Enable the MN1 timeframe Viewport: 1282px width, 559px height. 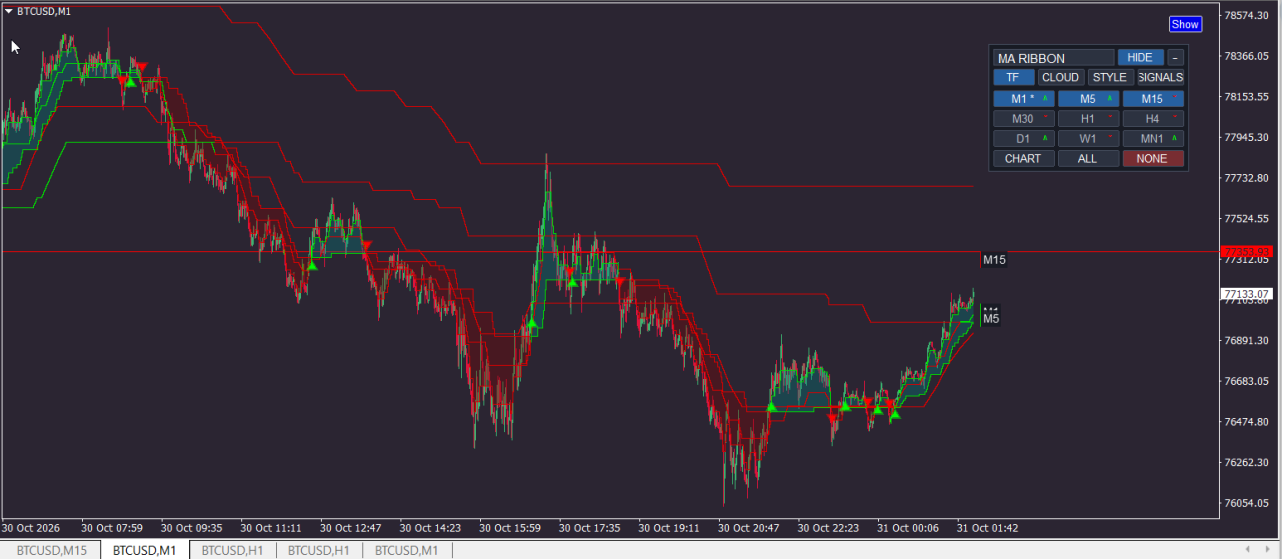(x=1153, y=139)
